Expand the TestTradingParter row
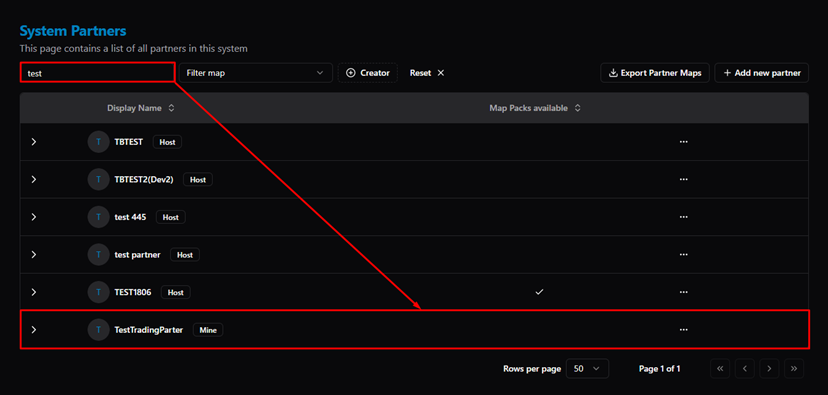Viewport: 828px width, 395px height. (34, 330)
